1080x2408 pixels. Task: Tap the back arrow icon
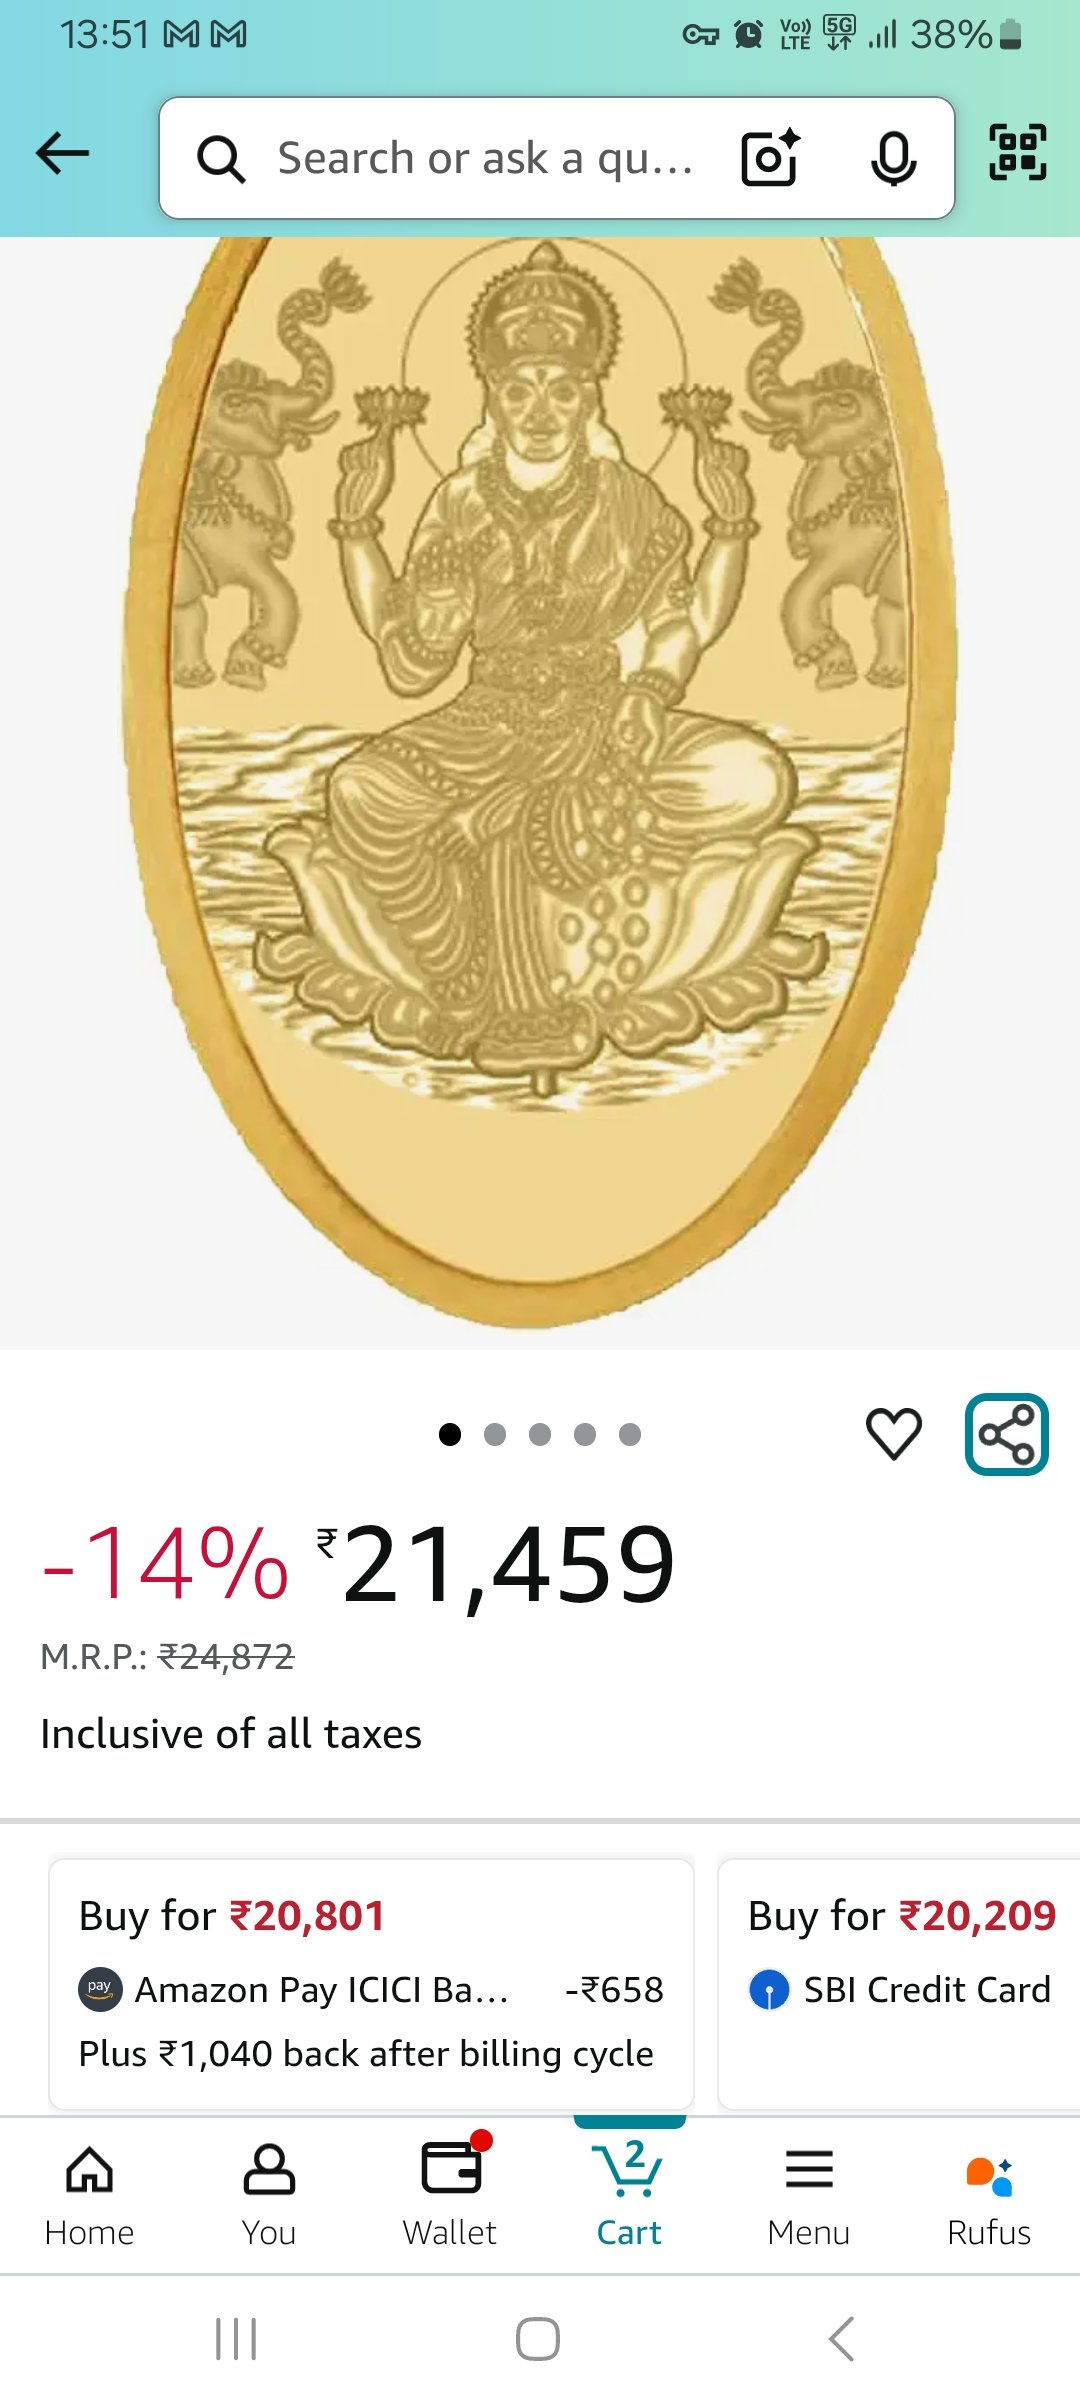62,154
